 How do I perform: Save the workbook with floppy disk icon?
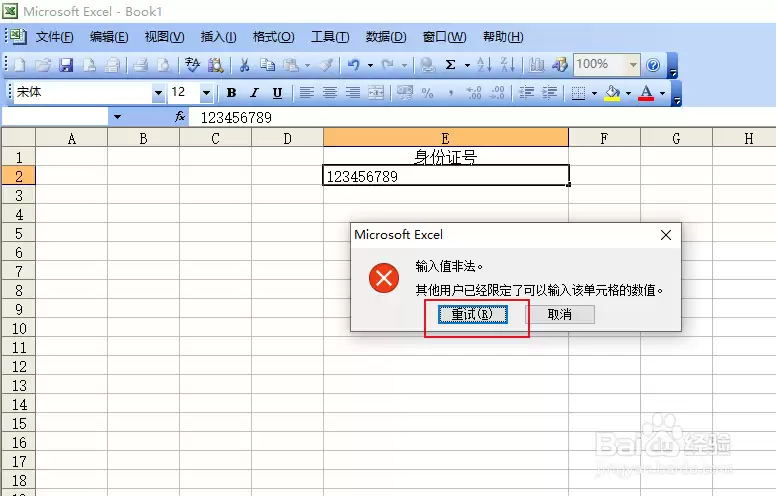pos(66,65)
